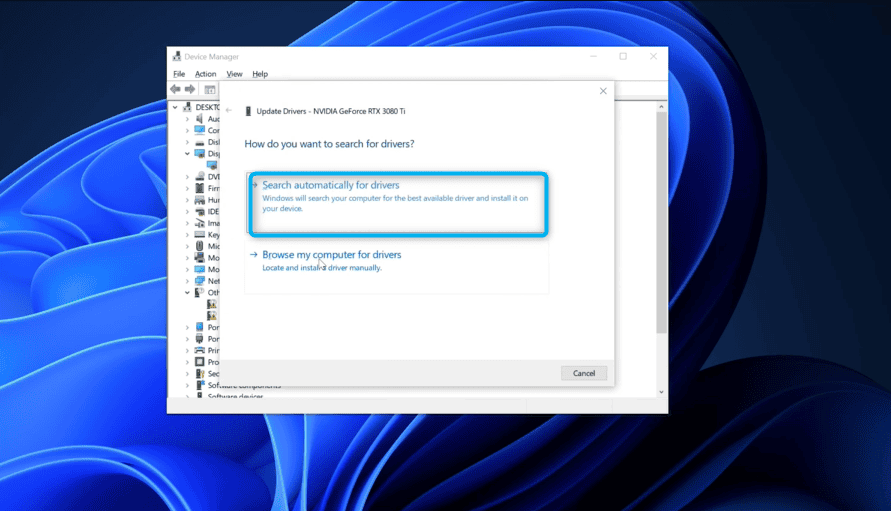Choose Search automatically for drivers

(397, 203)
